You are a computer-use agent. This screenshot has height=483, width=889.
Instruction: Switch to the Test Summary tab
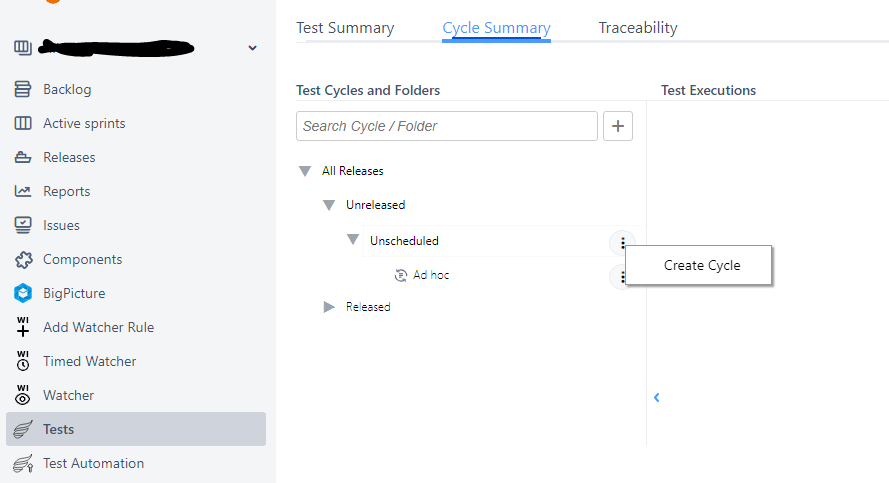point(345,28)
